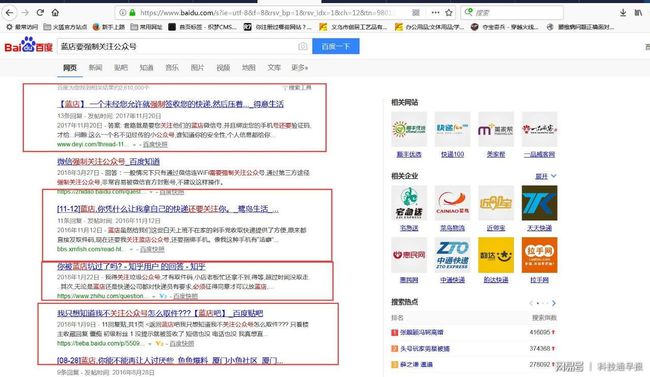Bookmark this page with the star icon
This screenshot has height=377, width=650.
pos(449,13)
